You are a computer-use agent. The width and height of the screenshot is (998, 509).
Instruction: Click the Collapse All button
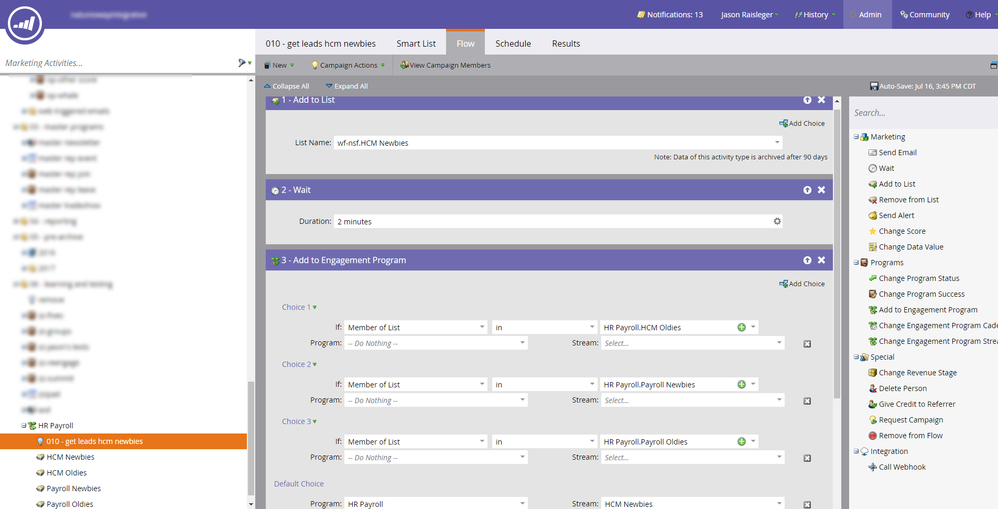pyautogui.click(x=285, y=87)
